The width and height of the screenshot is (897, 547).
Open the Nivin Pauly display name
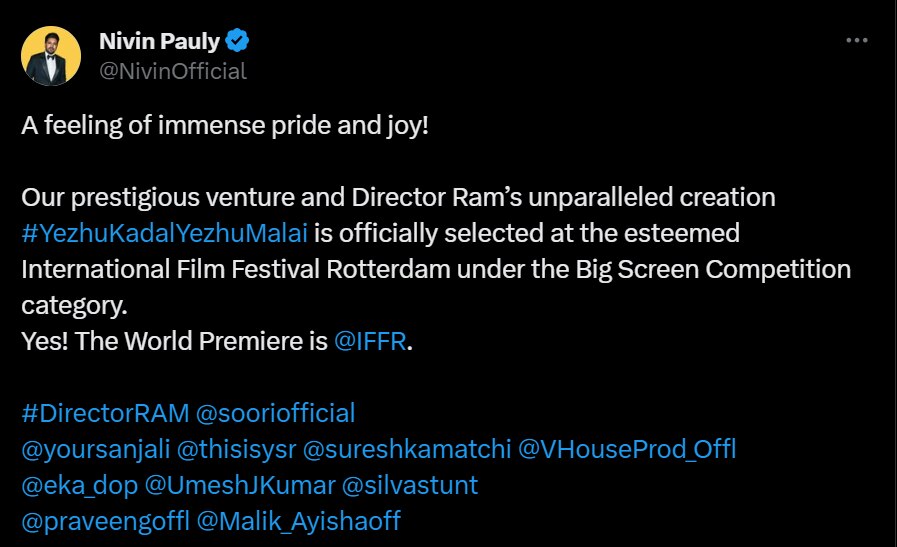[159, 41]
